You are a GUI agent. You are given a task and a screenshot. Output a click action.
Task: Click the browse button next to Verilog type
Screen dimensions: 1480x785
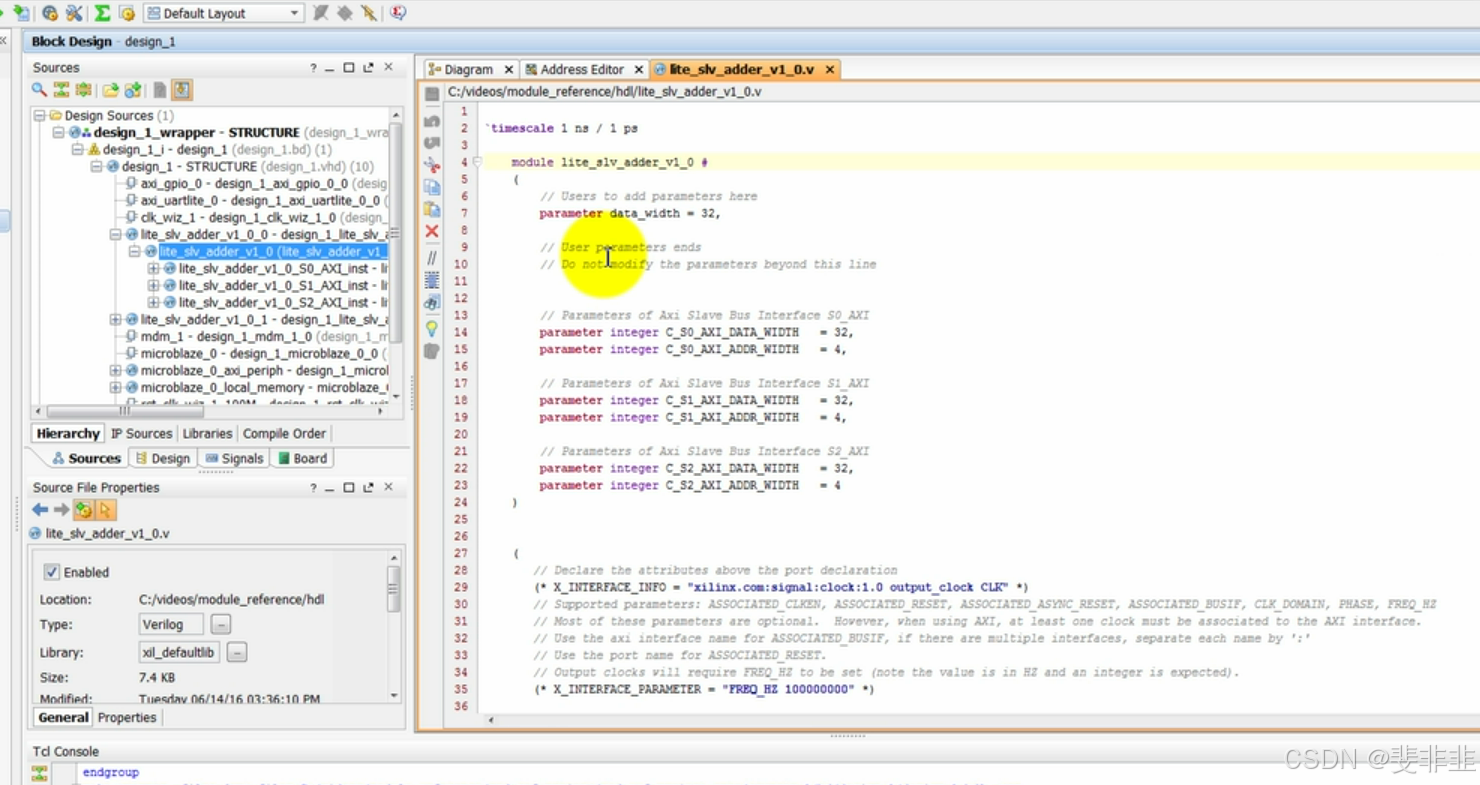tap(221, 624)
